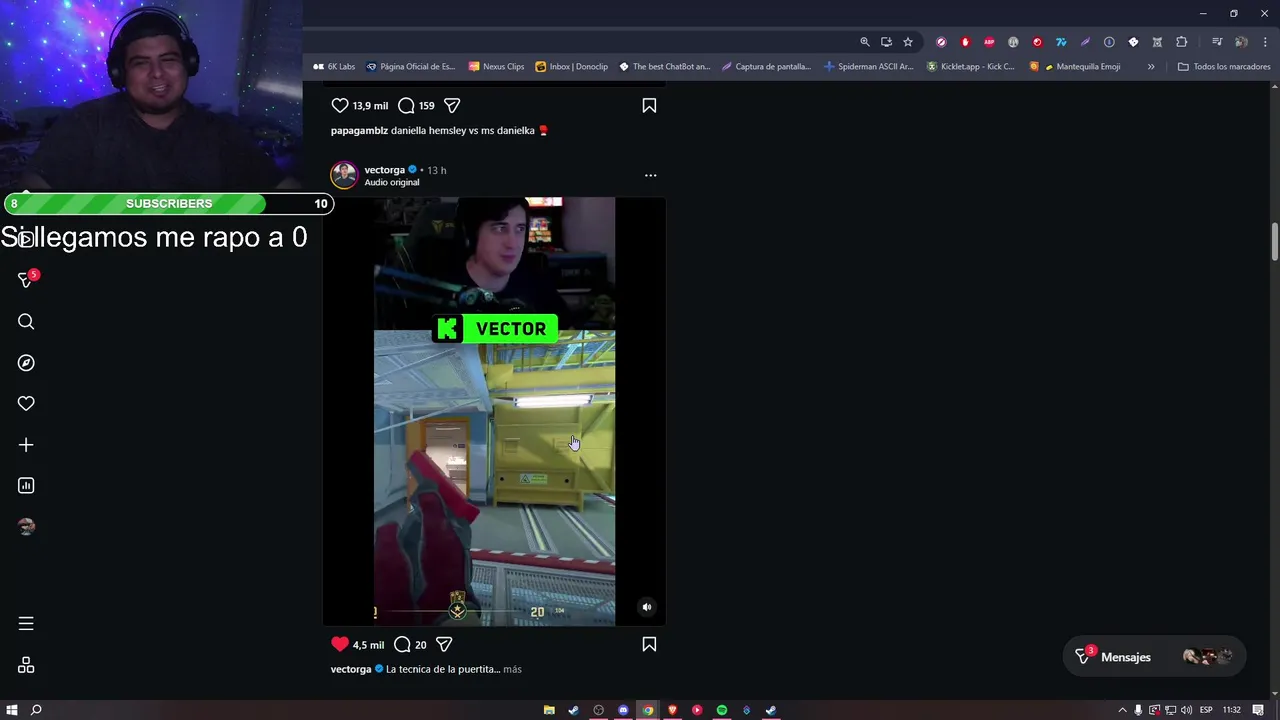Open the Mantequilla Emoji bookmark
Viewport: 1280px width, 720px height.
pos(1075,66)
